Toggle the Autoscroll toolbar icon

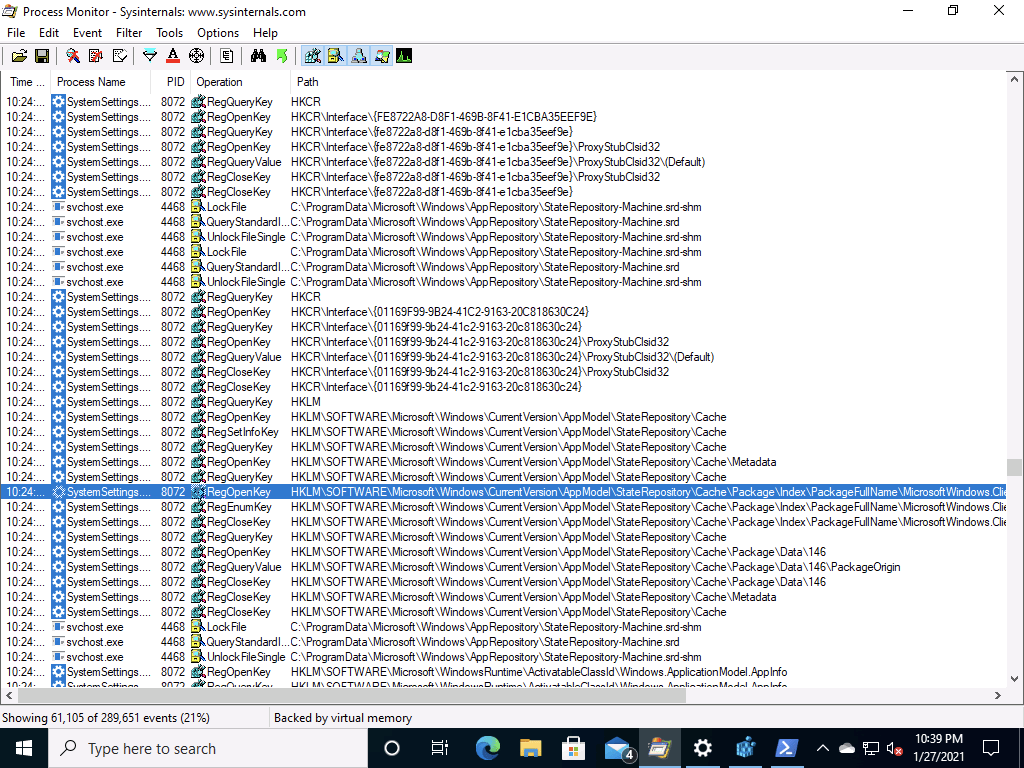(96, 56)
